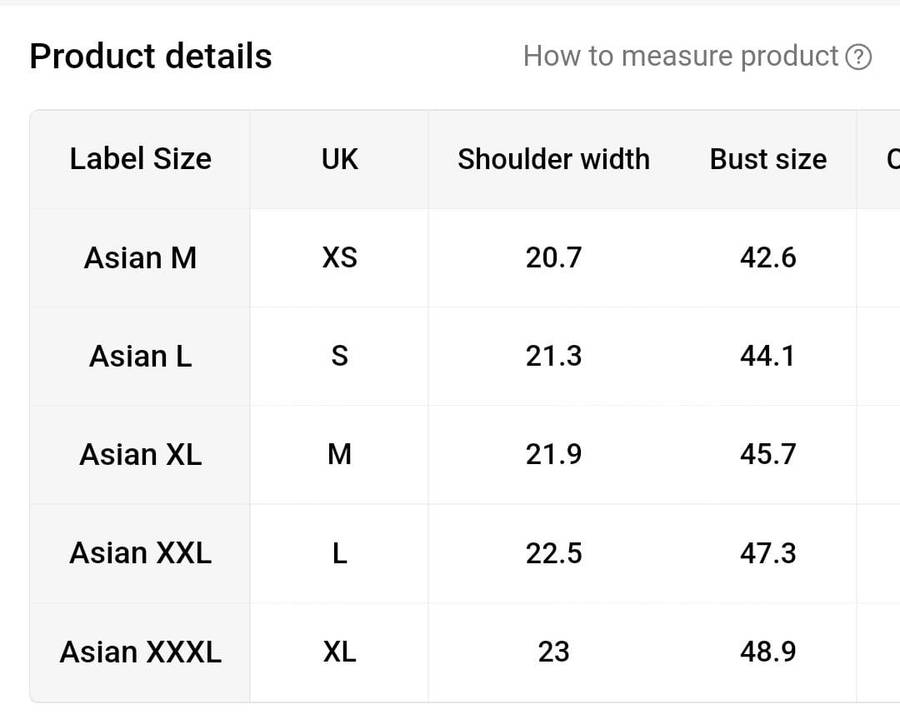Viewport: 900px width, 719px height.
Task: Click the partially visible fifth column header
Action: 890,159
